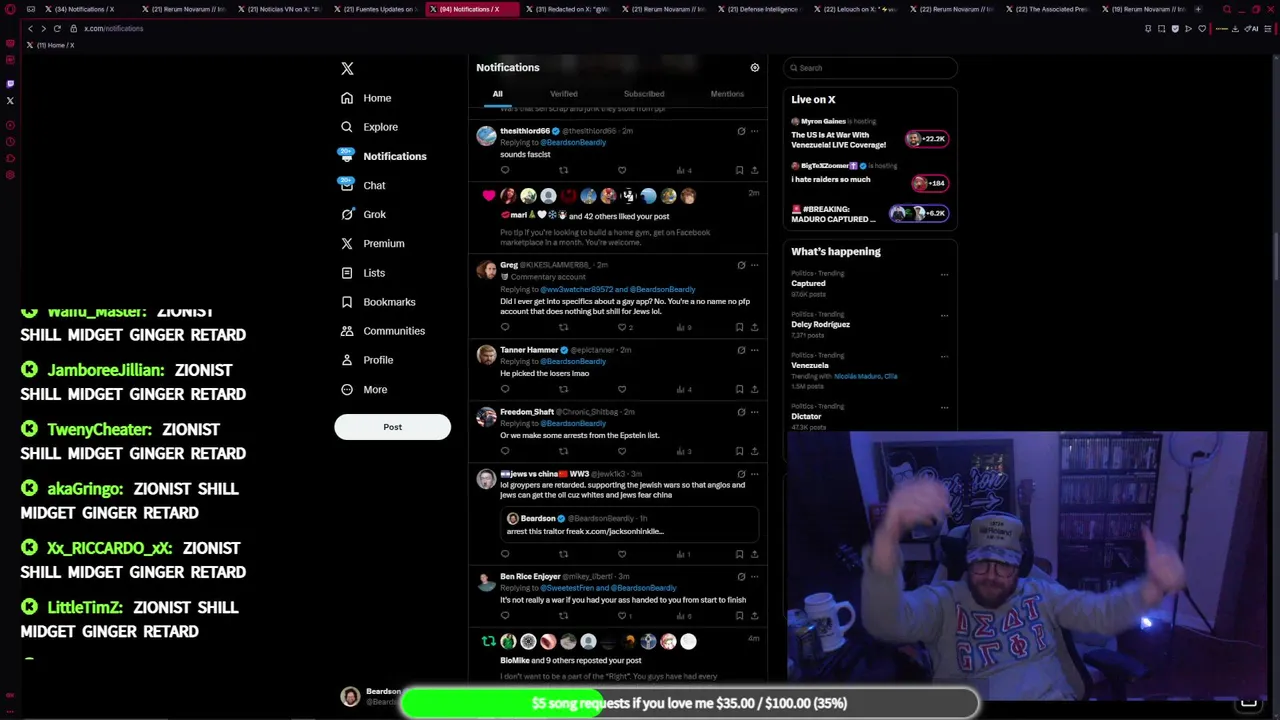Bookmark thesithlord66's post
Screen dimensions: 1280x720
[x=739, y=170]
